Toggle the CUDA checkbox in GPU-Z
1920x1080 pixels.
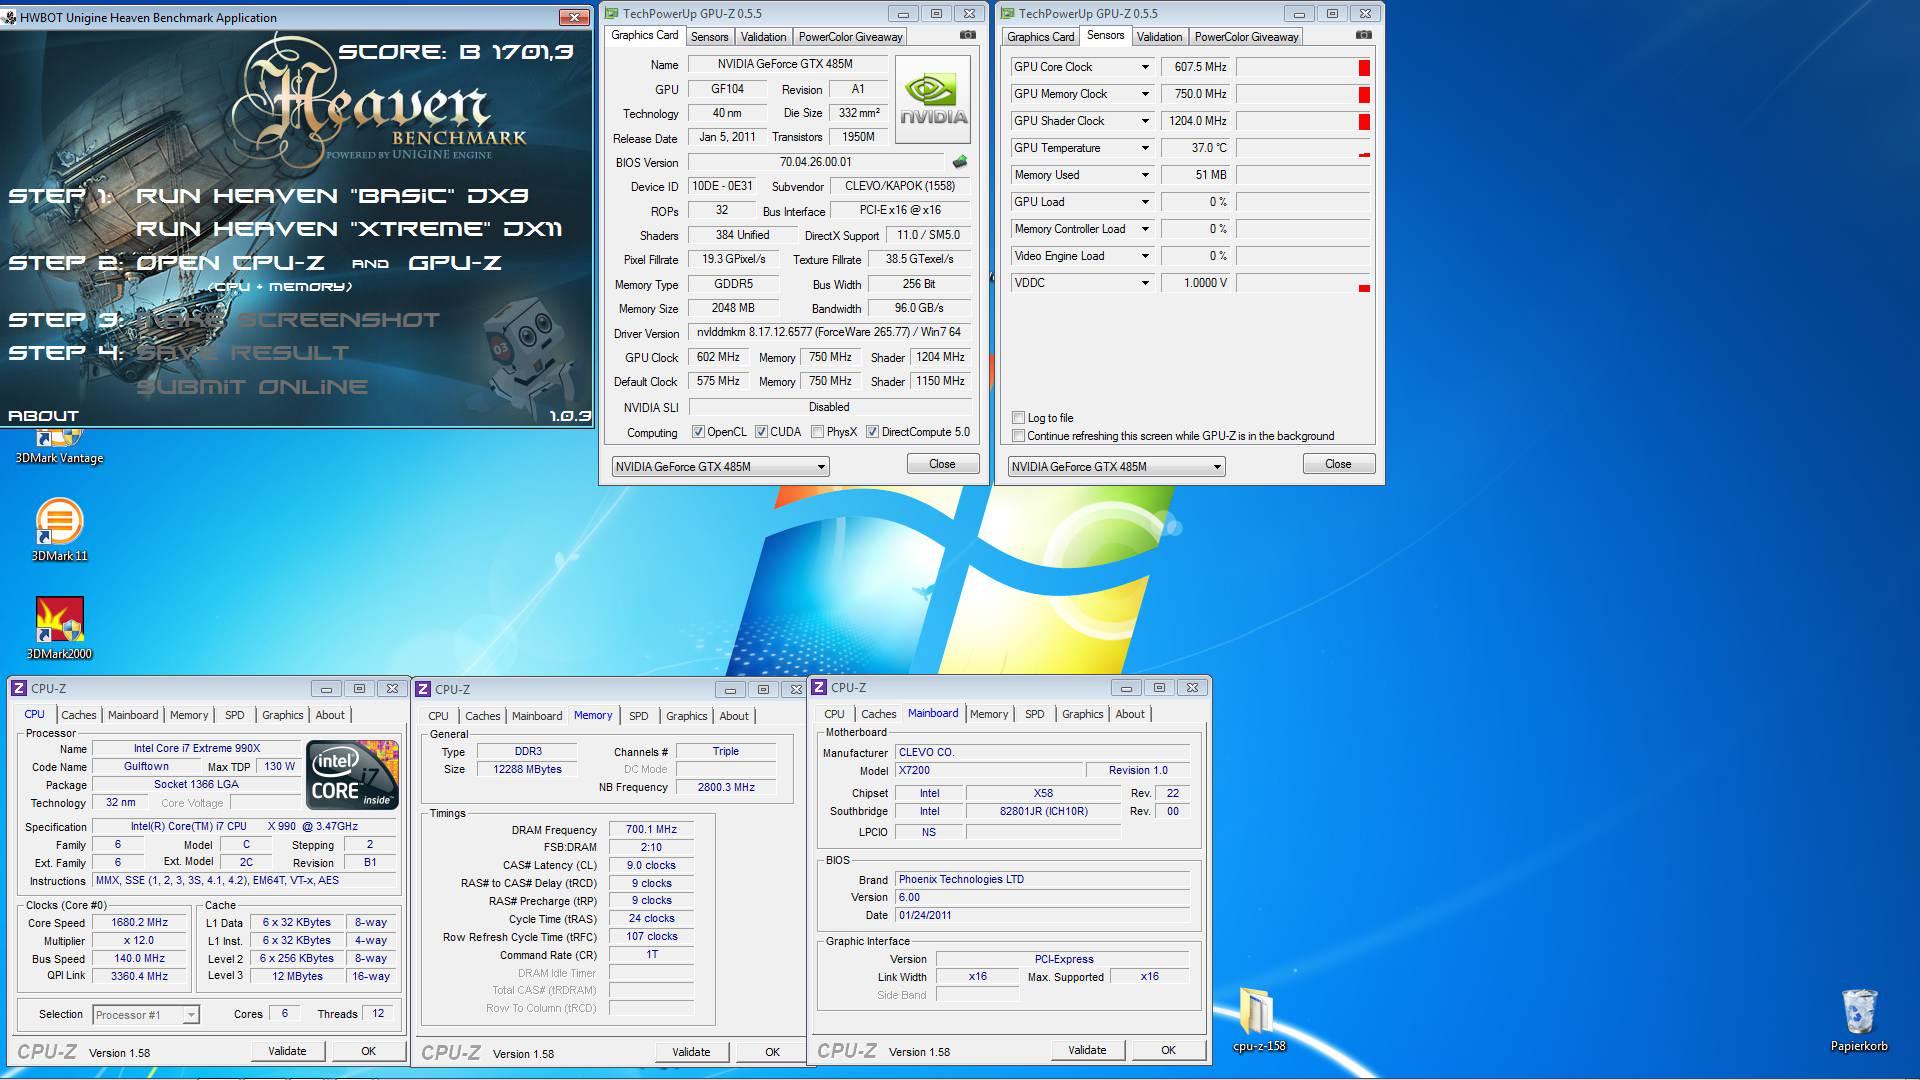tap(761, 432)
